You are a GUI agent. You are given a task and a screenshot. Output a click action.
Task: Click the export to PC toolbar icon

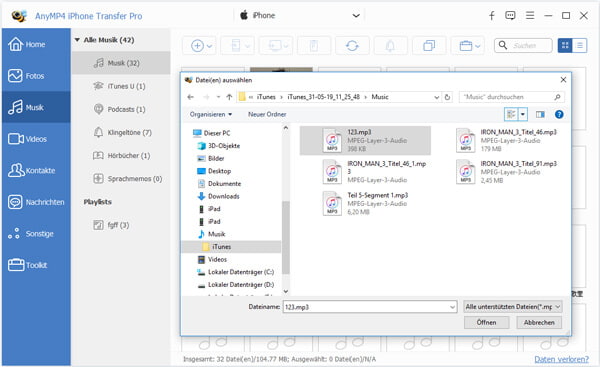click(x=276, y=46)
